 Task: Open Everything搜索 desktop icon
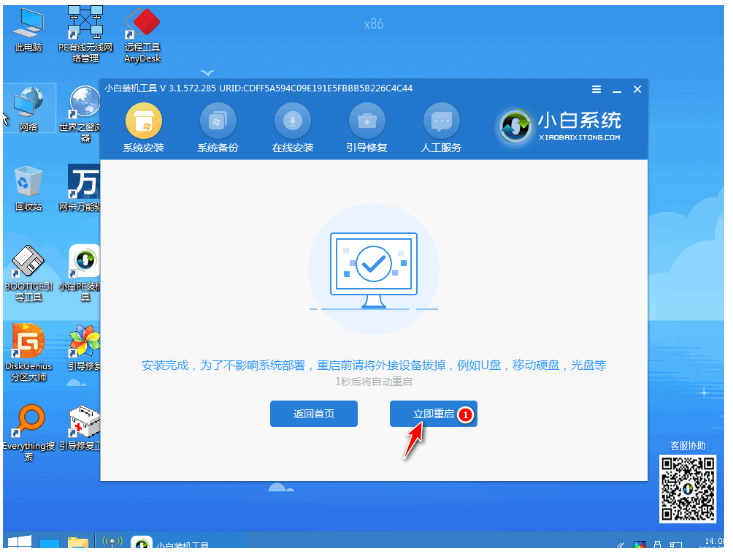pos(29,433)
